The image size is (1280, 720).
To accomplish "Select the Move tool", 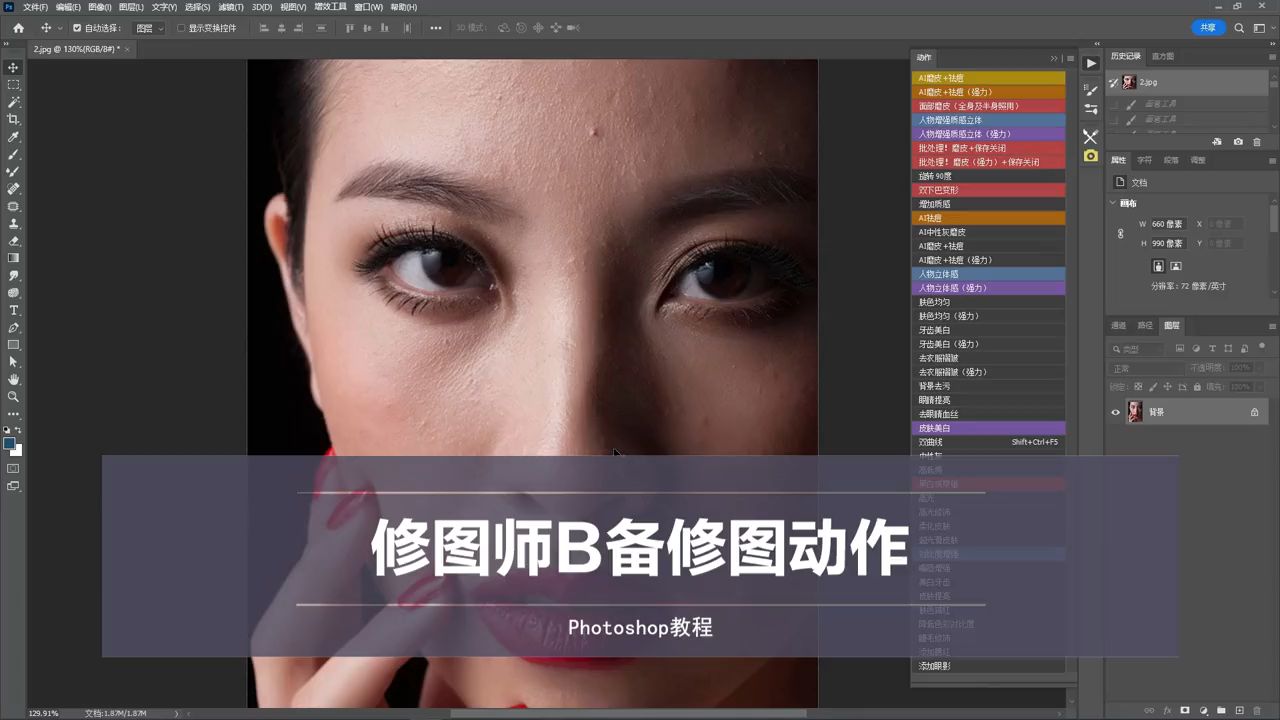I will click(x=13, y=67).
